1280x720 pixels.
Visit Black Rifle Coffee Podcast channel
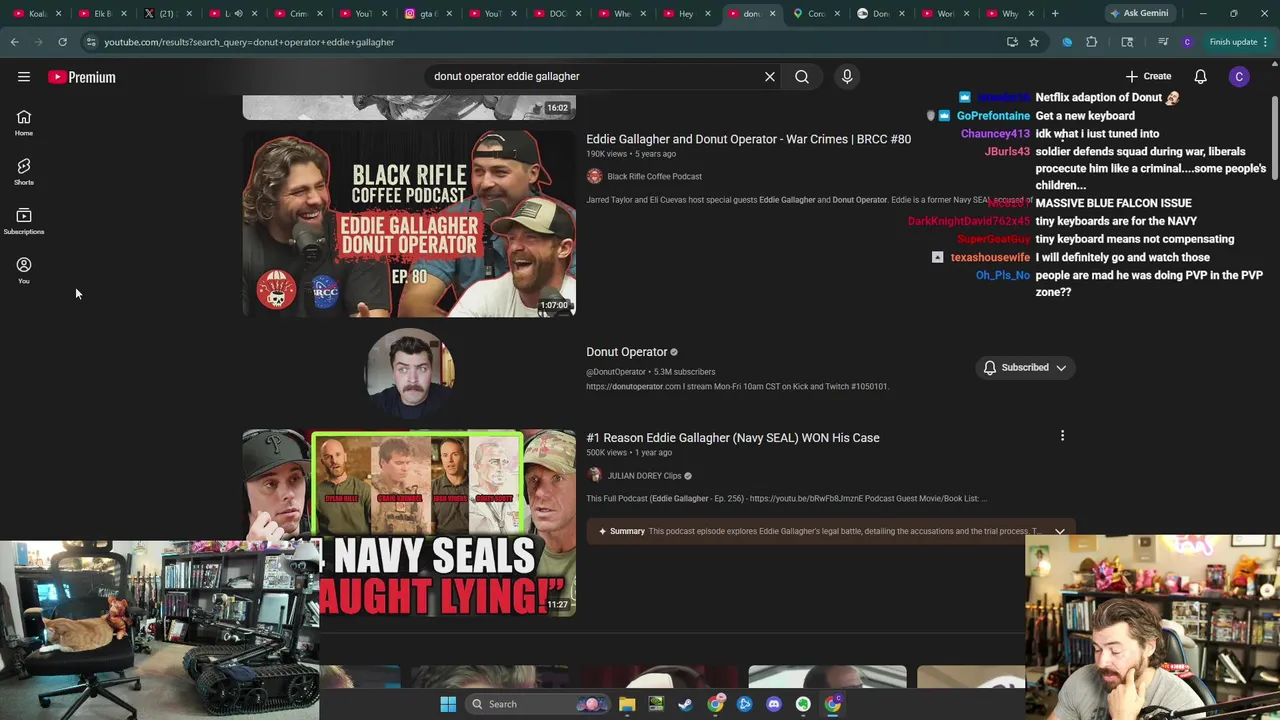tap(654, 176)
